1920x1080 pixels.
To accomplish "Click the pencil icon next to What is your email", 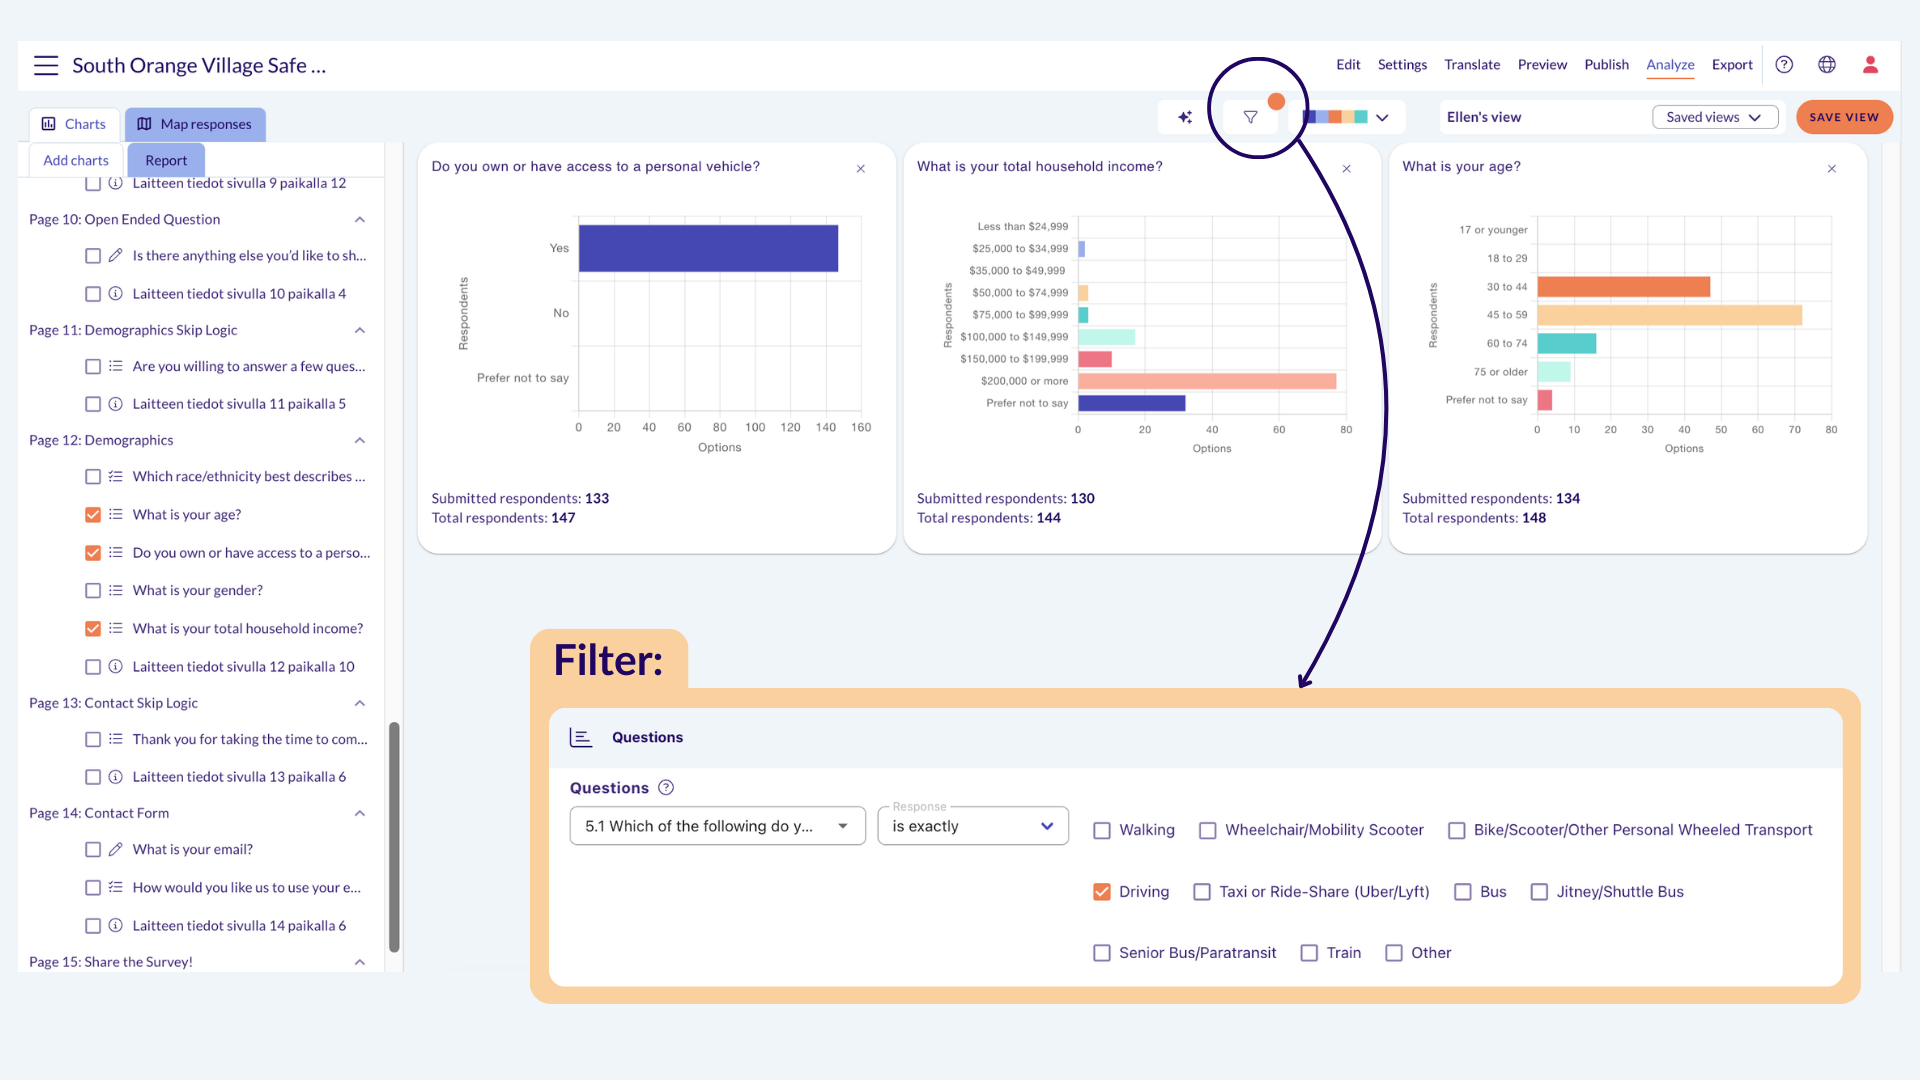I will click(115, 850).
